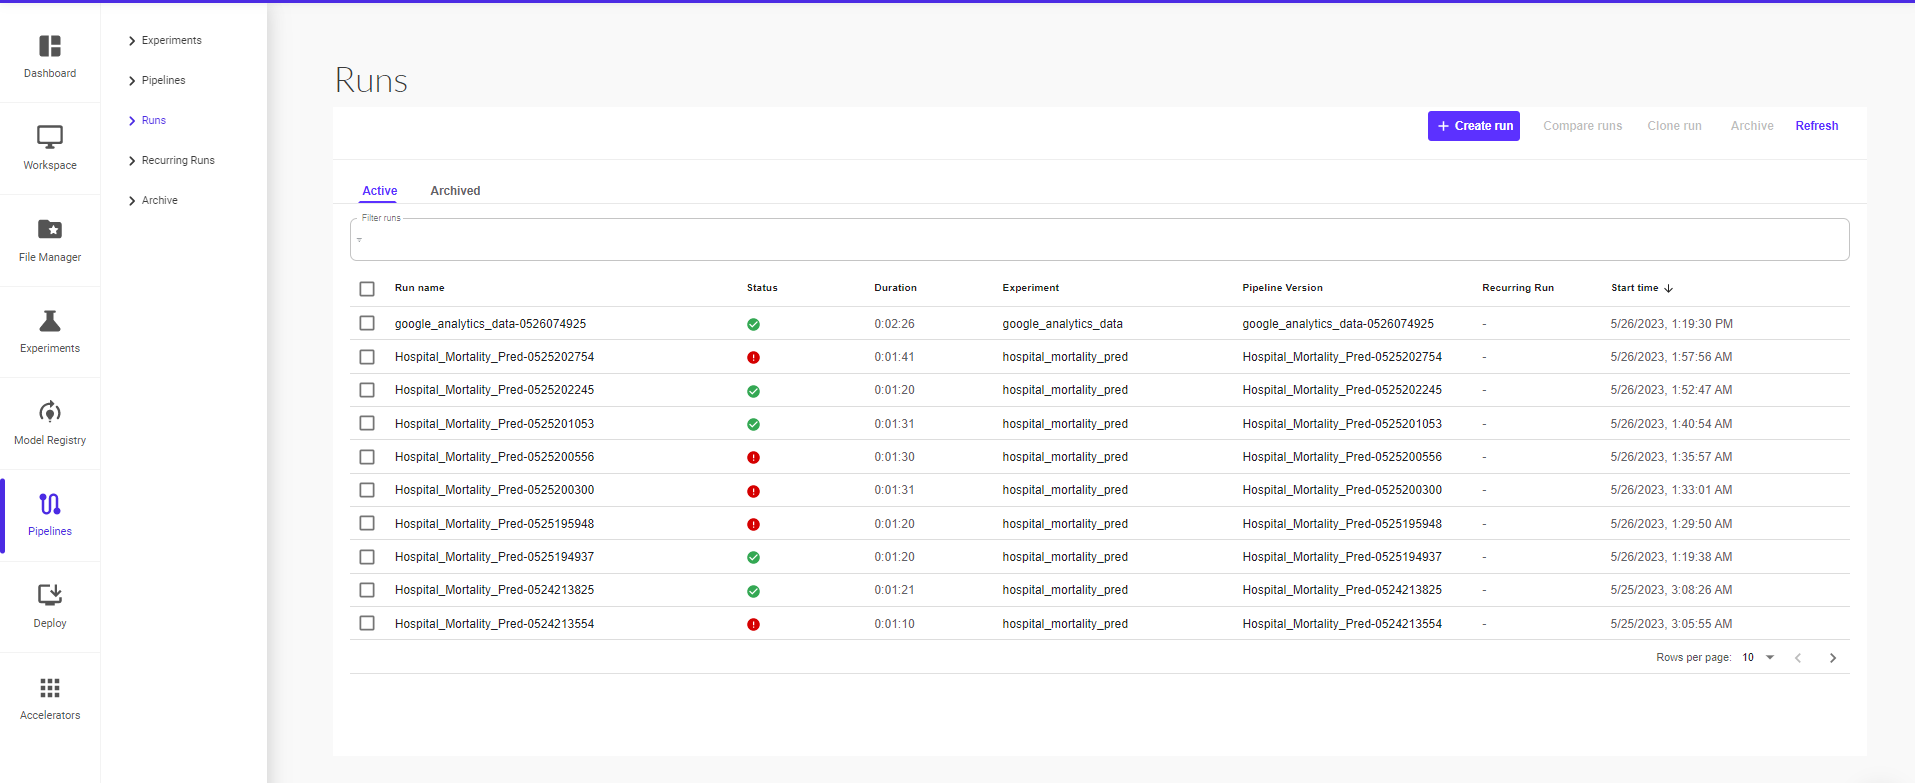Open the Rows per page dropdown

click(x=1758, y=658)
